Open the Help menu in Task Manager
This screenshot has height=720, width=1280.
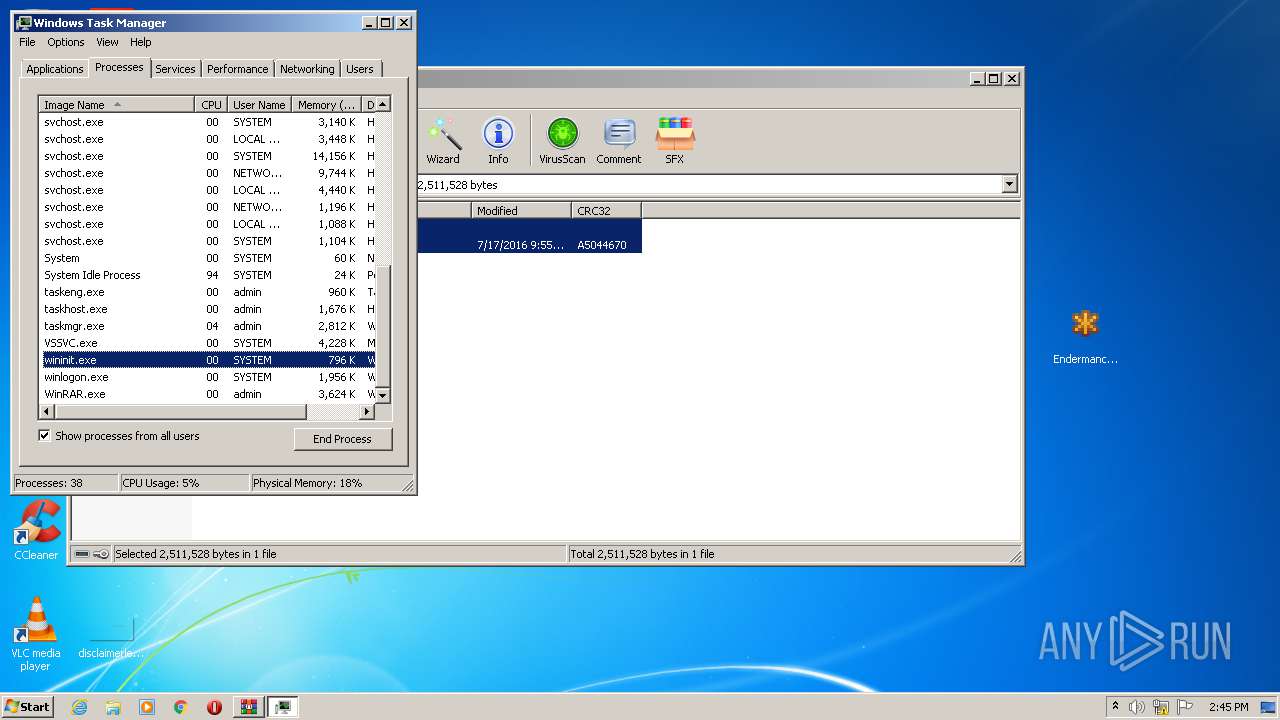pos(141,42)
